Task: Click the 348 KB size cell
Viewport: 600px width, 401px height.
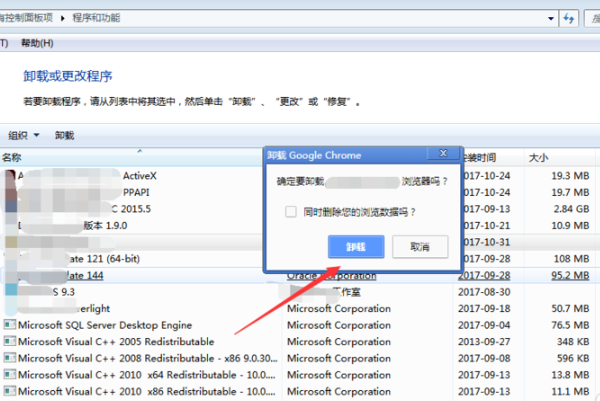Action: pos(573,342)
